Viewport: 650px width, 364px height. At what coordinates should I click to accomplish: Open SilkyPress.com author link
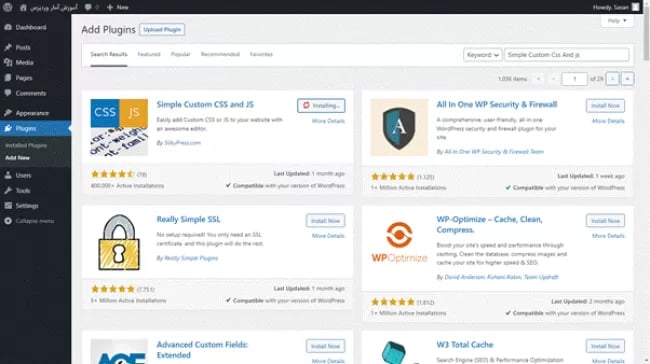[182, 143]
